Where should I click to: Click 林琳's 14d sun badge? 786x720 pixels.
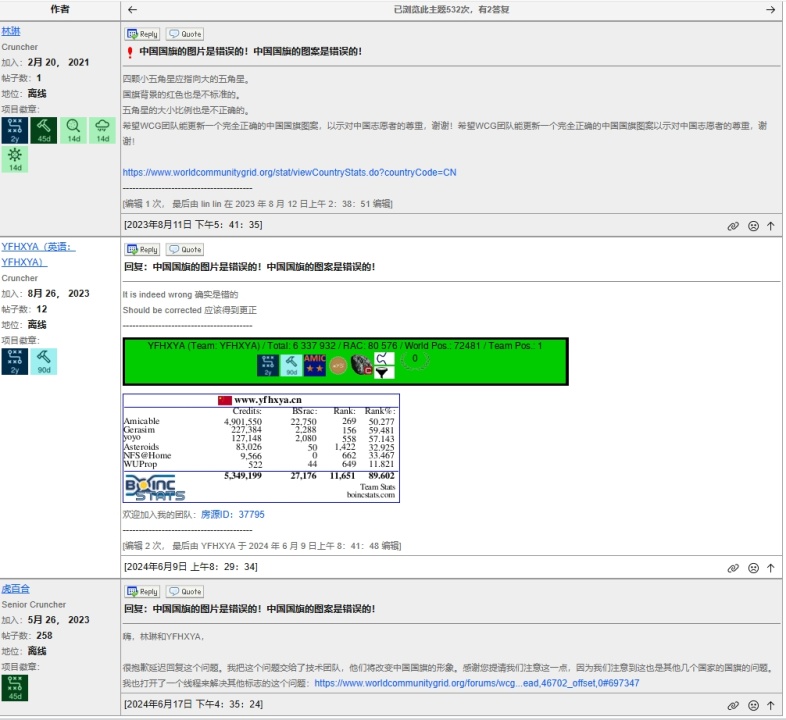tap(15, 159)
